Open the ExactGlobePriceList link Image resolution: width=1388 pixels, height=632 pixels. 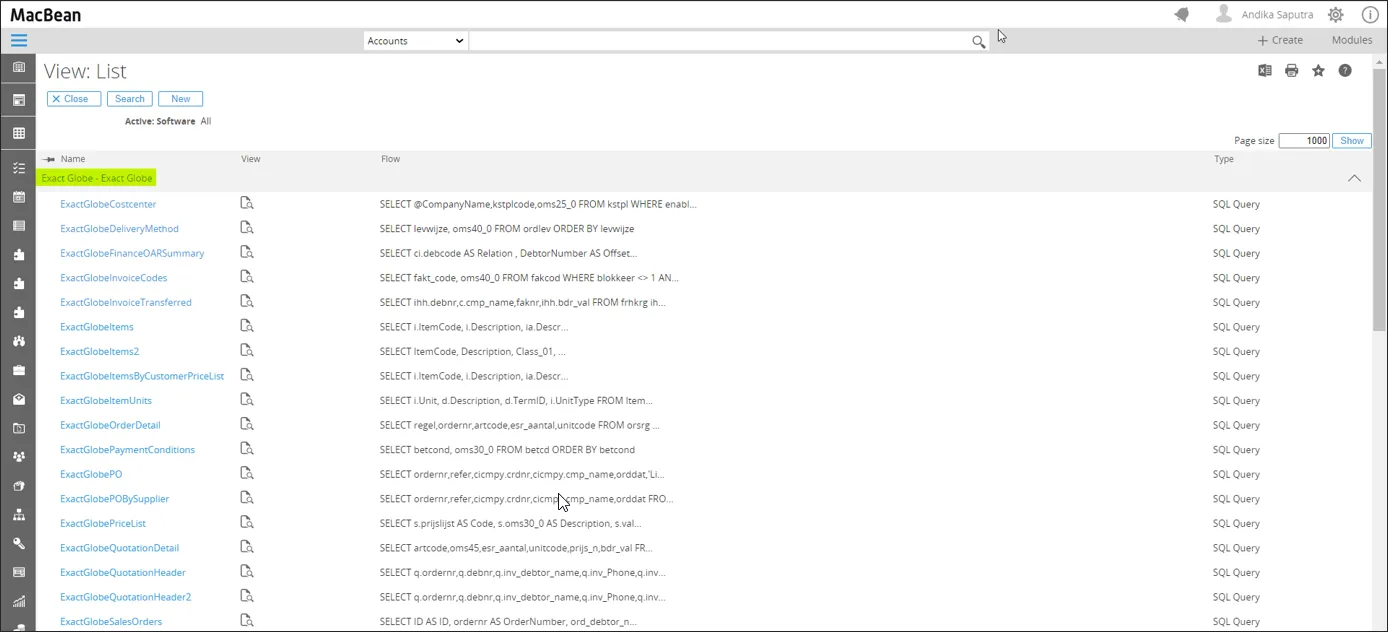pos(103,523)
